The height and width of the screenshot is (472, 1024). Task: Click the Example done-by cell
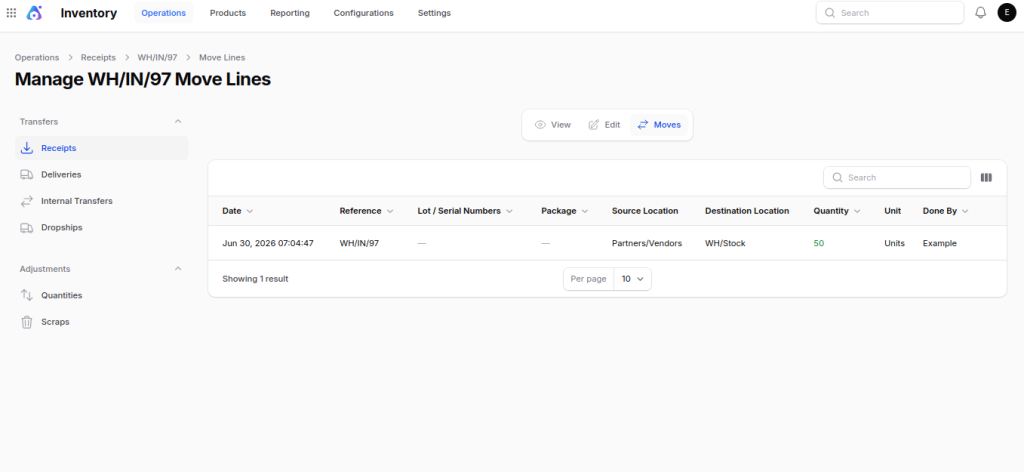point(940,243)
